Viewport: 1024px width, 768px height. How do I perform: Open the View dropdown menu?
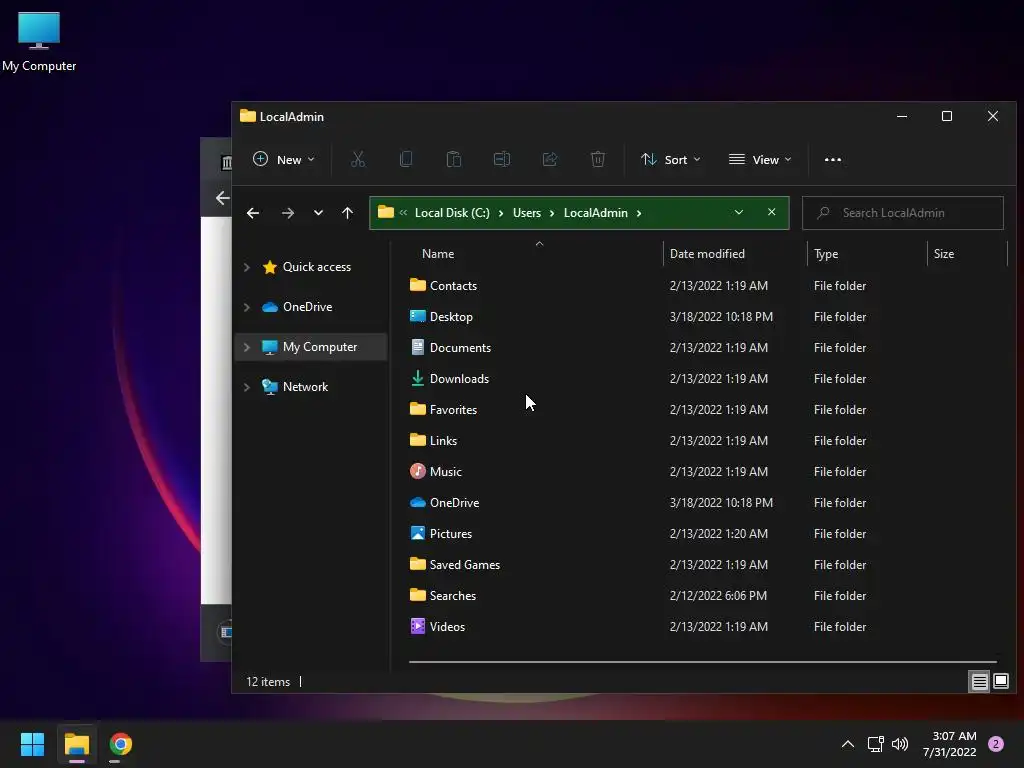click(x=760, y=159)
